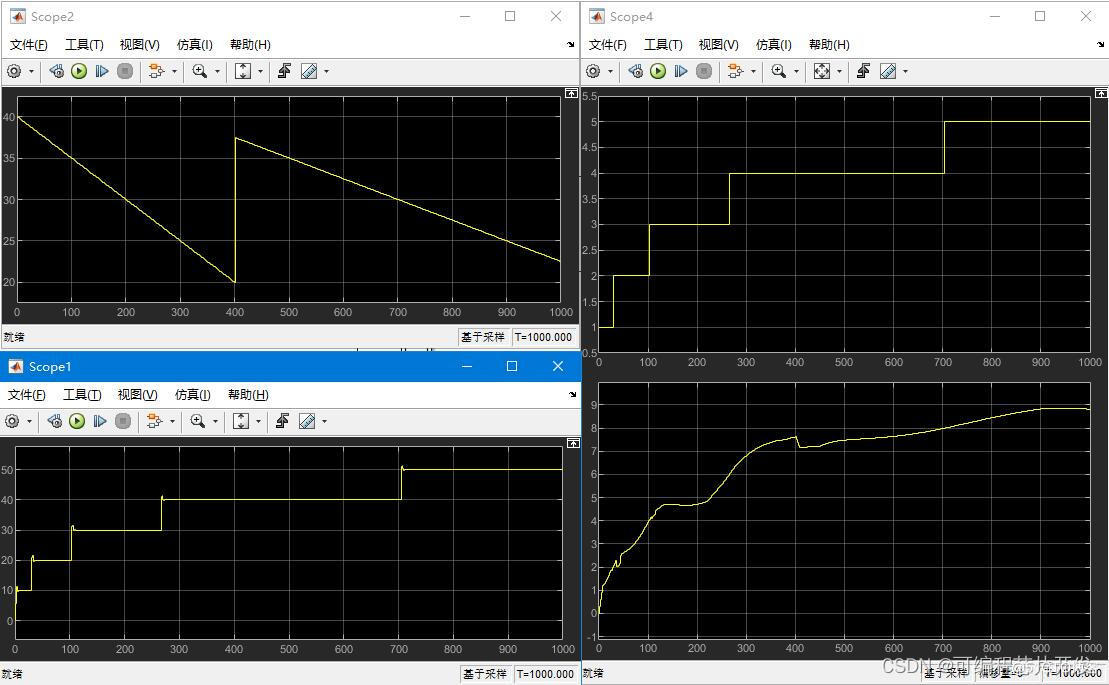The width and height of the screenshot is (1109, 685).
Task: Step forward simulation in Scope2
Action: click(102, 71)
